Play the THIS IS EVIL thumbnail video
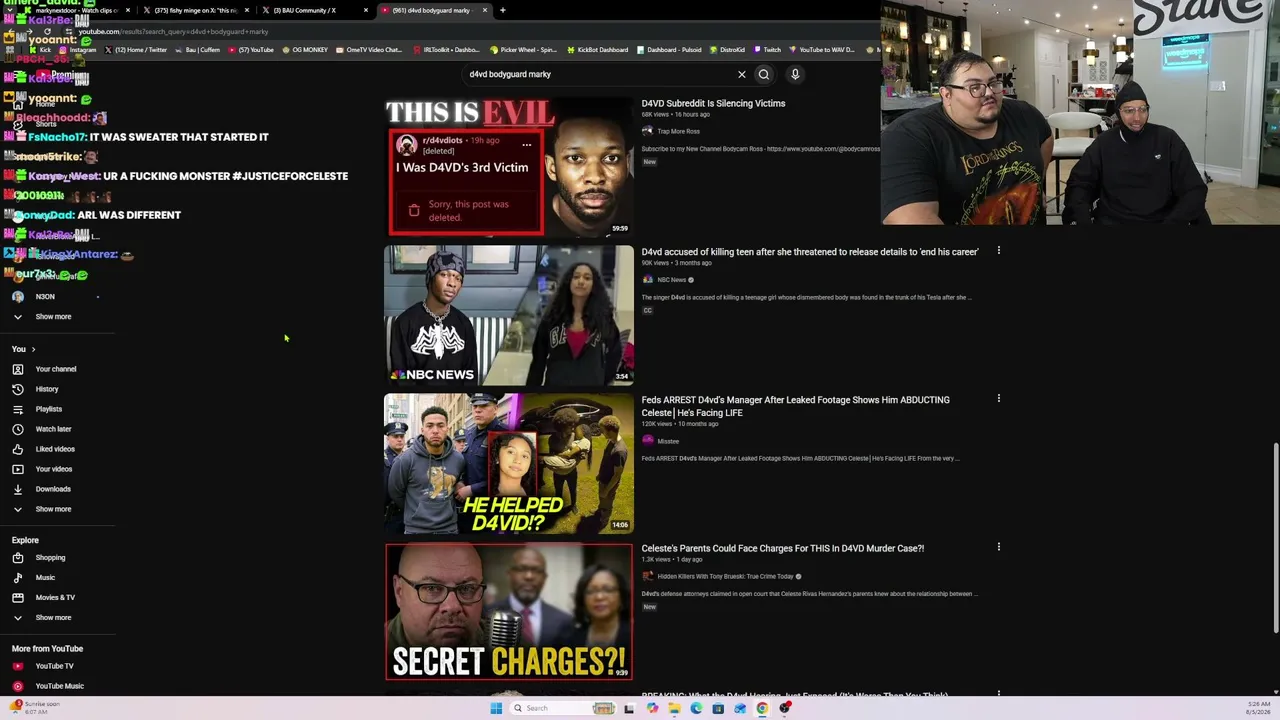This screenshot has height=720, width=1280. [x=508, y=166]
